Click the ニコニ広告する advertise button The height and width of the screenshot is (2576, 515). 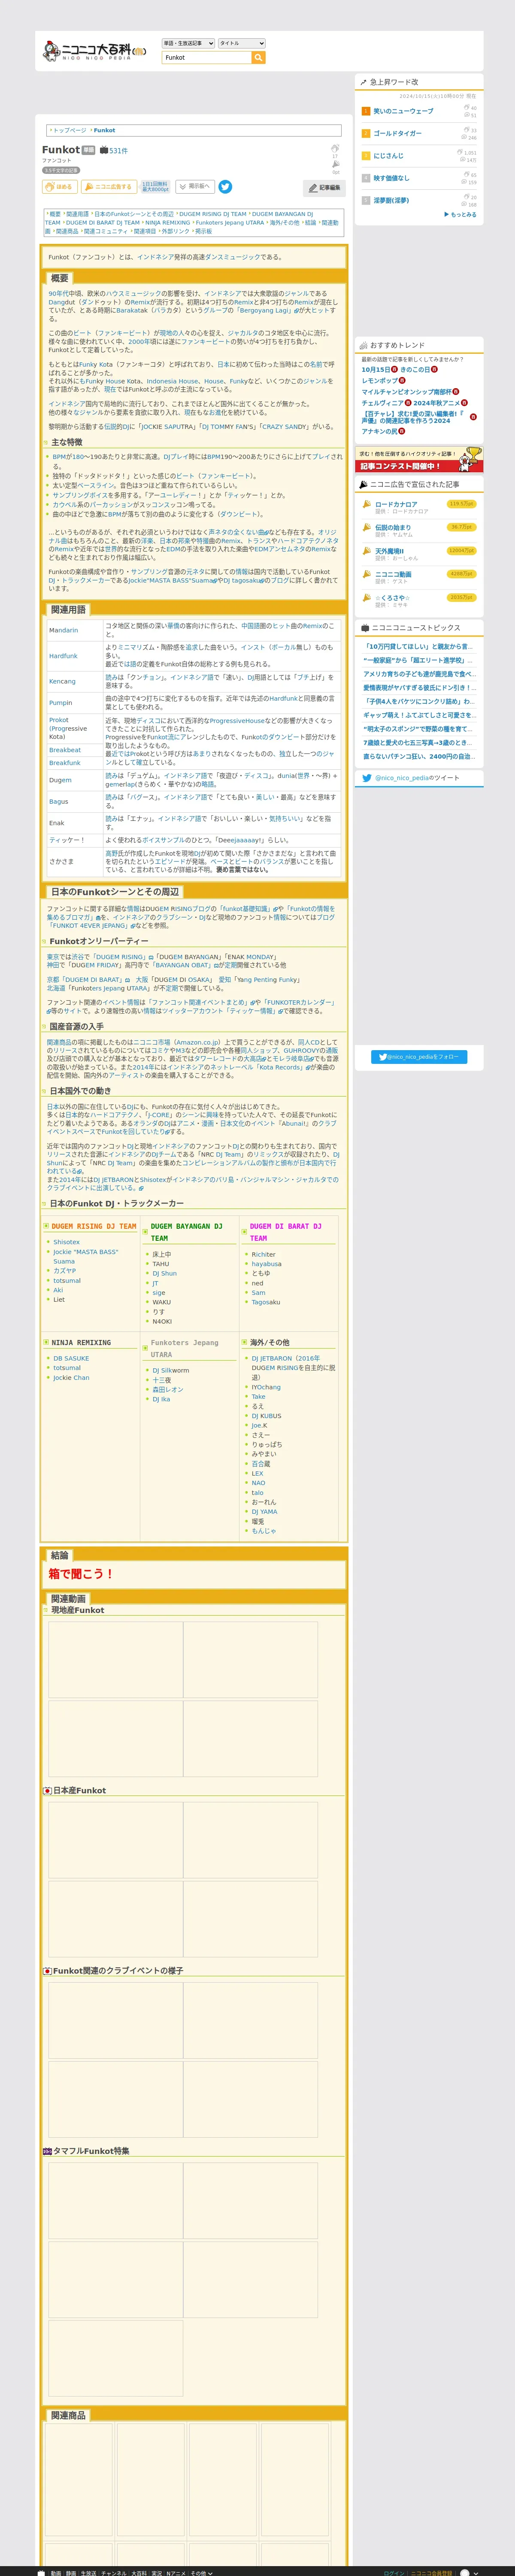click(x=108, y=187)
